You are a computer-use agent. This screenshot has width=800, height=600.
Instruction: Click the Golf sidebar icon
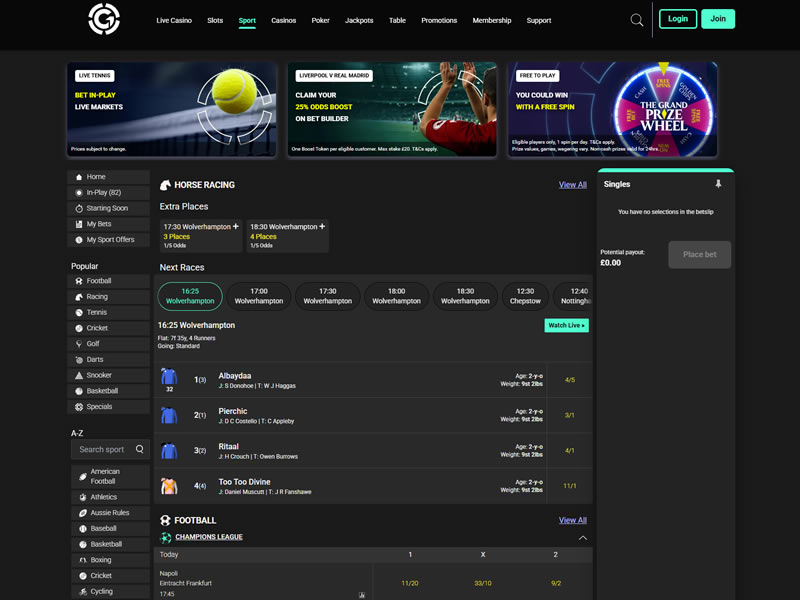point(79,344)
